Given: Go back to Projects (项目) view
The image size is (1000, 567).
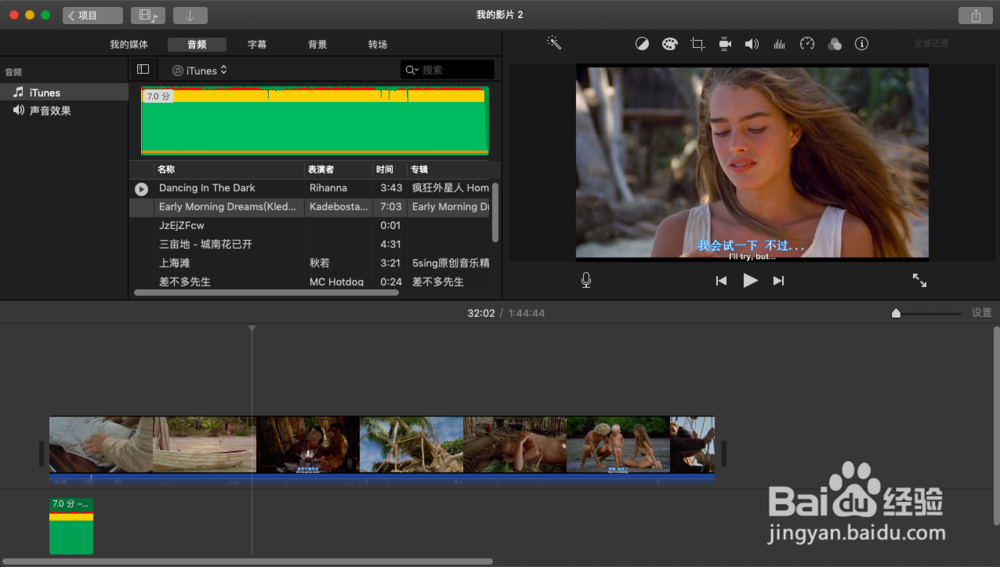Looking at the screenshot, I should [x=92, y=15].
